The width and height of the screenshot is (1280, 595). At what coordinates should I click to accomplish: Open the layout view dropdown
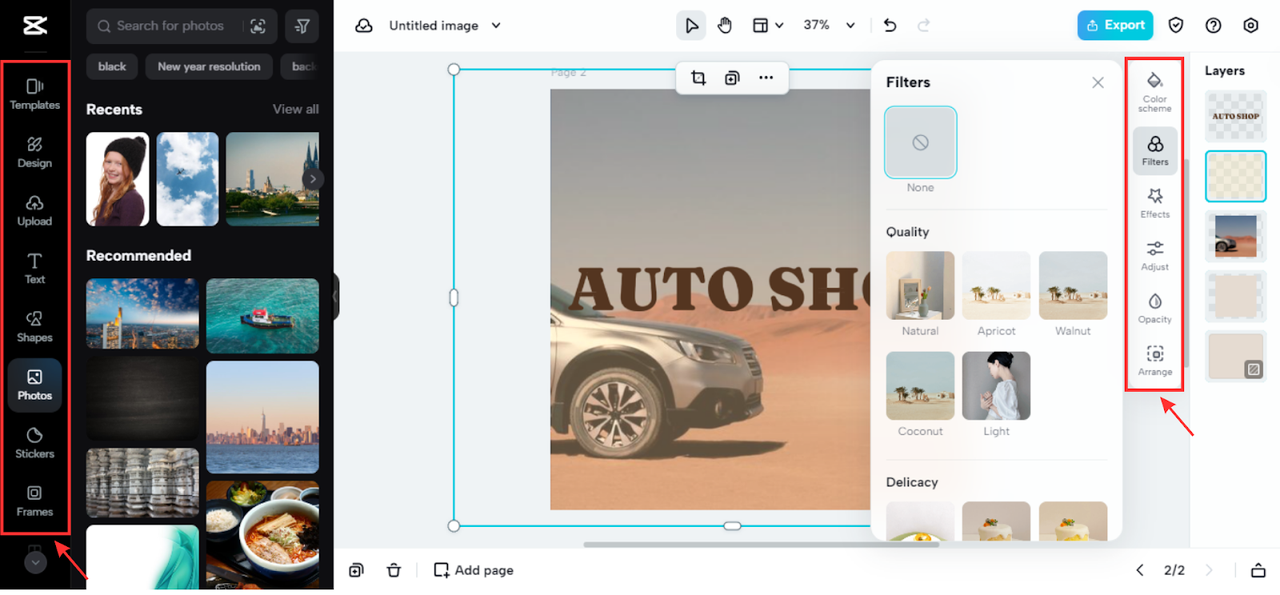pos(768,26)
